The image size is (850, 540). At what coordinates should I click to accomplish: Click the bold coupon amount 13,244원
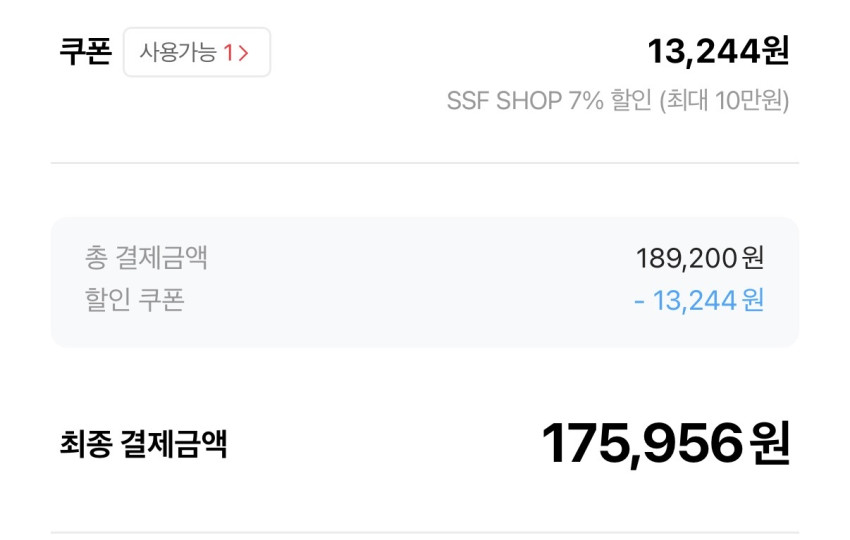pyautogui.click(x=718, y=51)
